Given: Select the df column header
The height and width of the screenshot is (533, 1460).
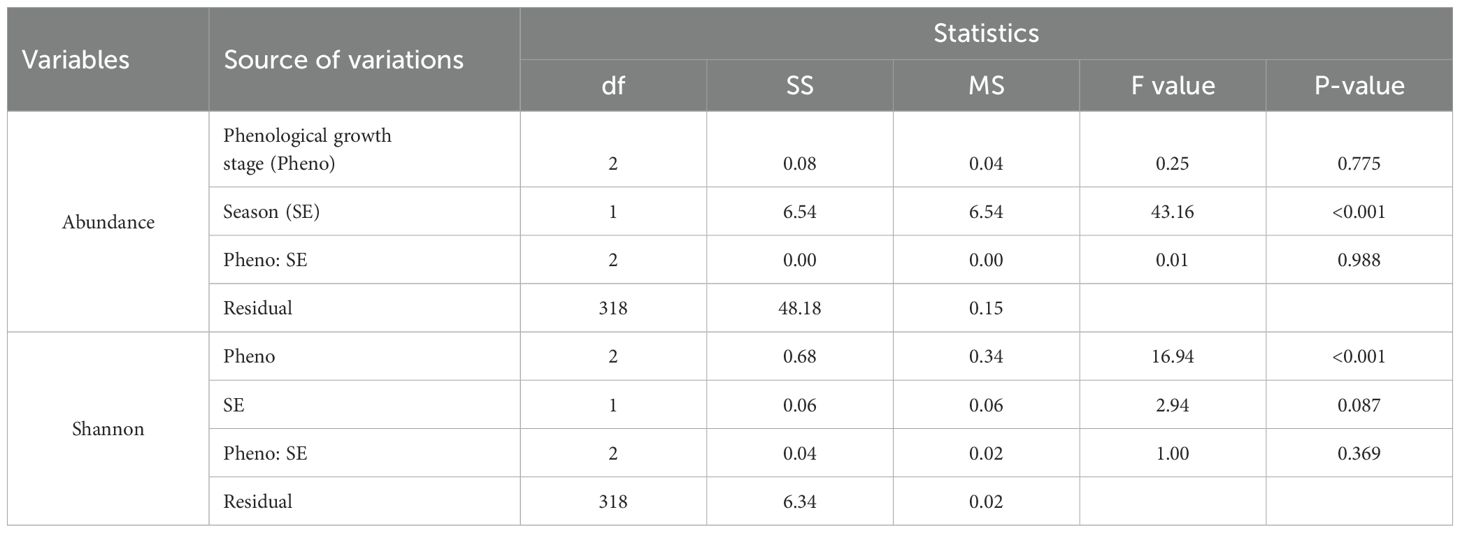Looking at the screenshot, I should point(612,85).
